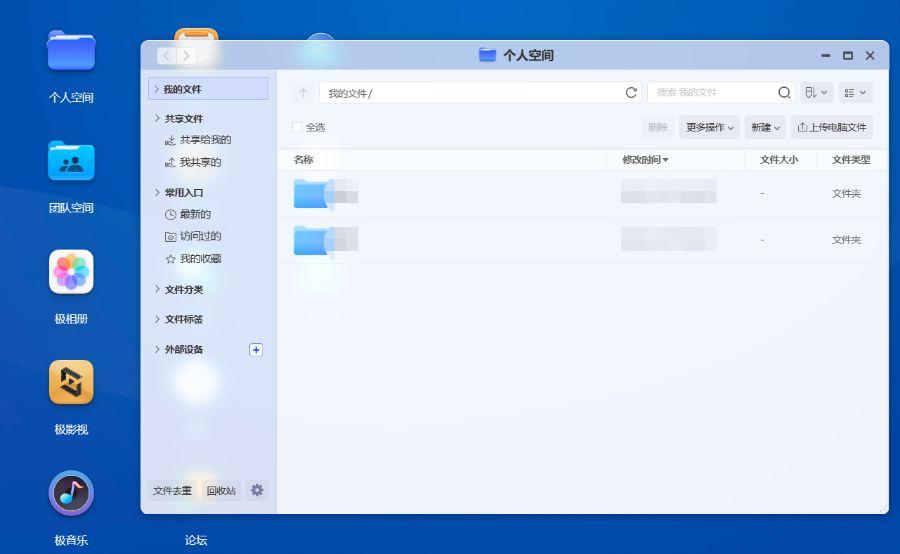This screenshot has height=554, width=900.
Task: Expand the 我的文件 tree node
Action: tap(157, 89)
